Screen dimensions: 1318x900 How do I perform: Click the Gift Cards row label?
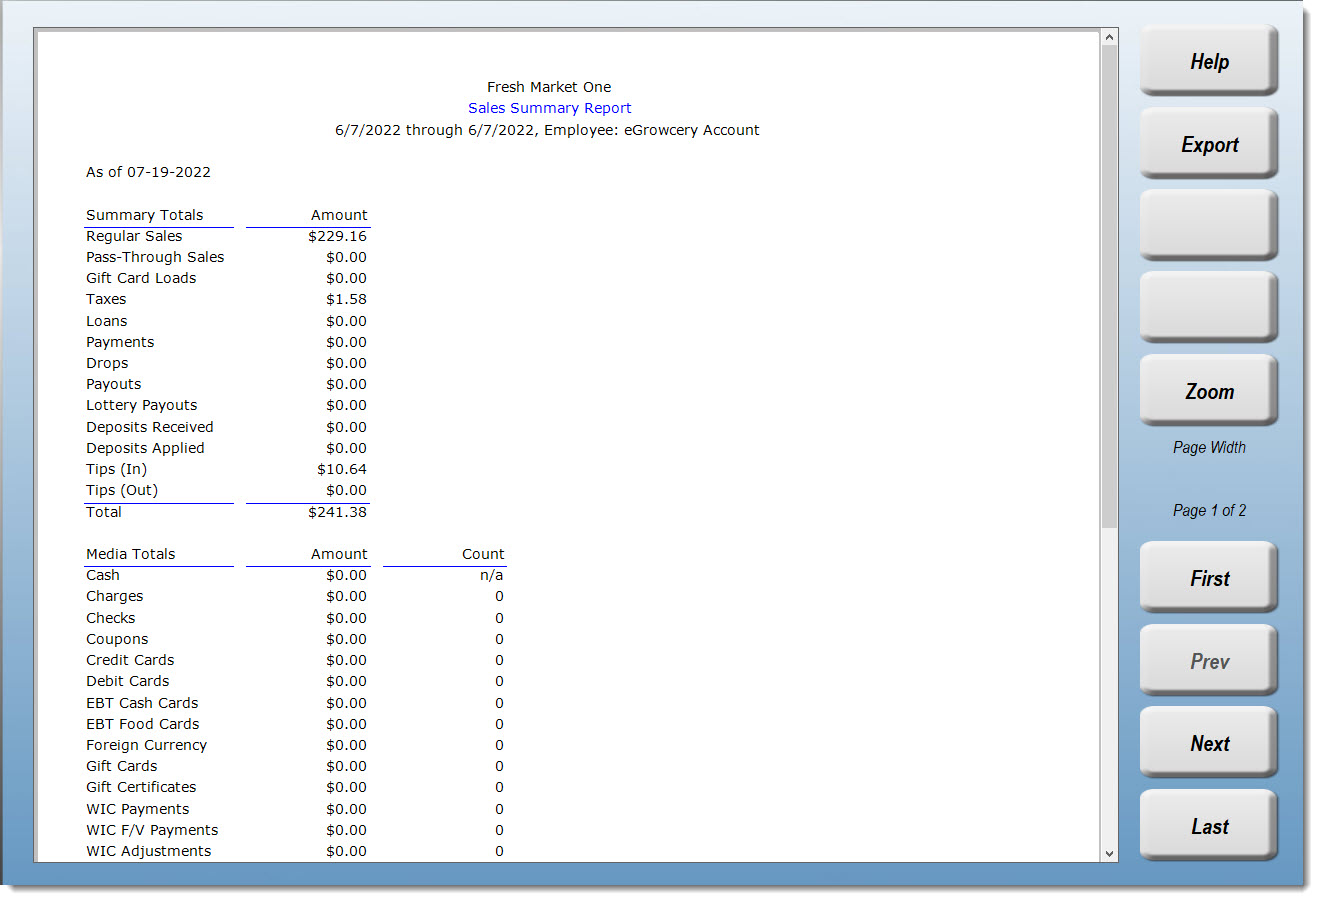(122, 766)
